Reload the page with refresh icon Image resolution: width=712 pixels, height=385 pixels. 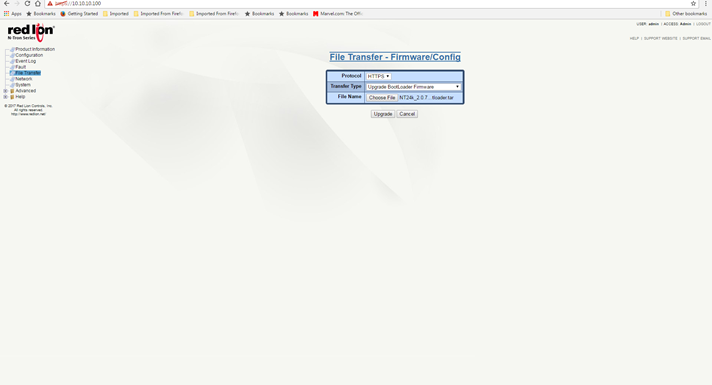point(27,4)
